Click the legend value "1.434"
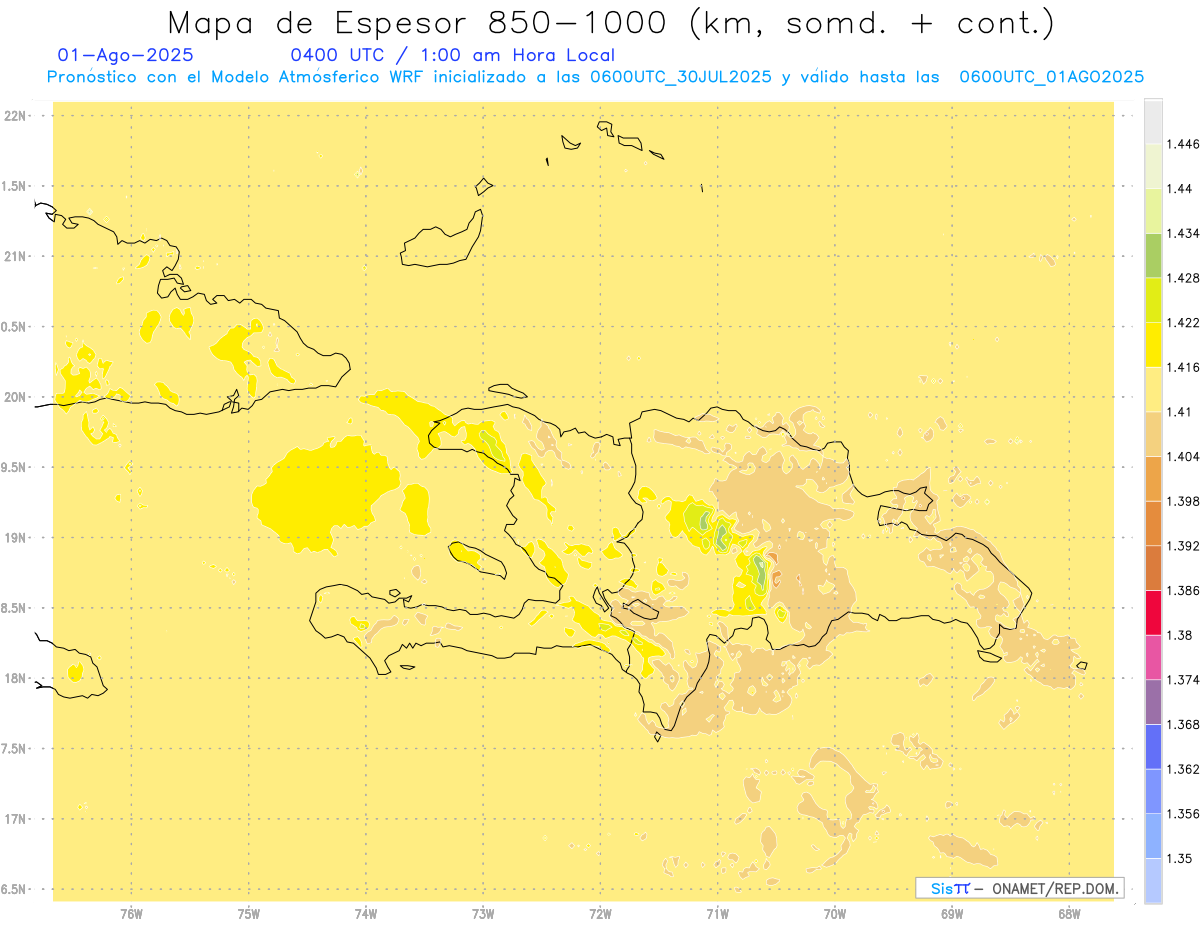The height and width of the screenshot is (927, 1200). point(1182,233)
